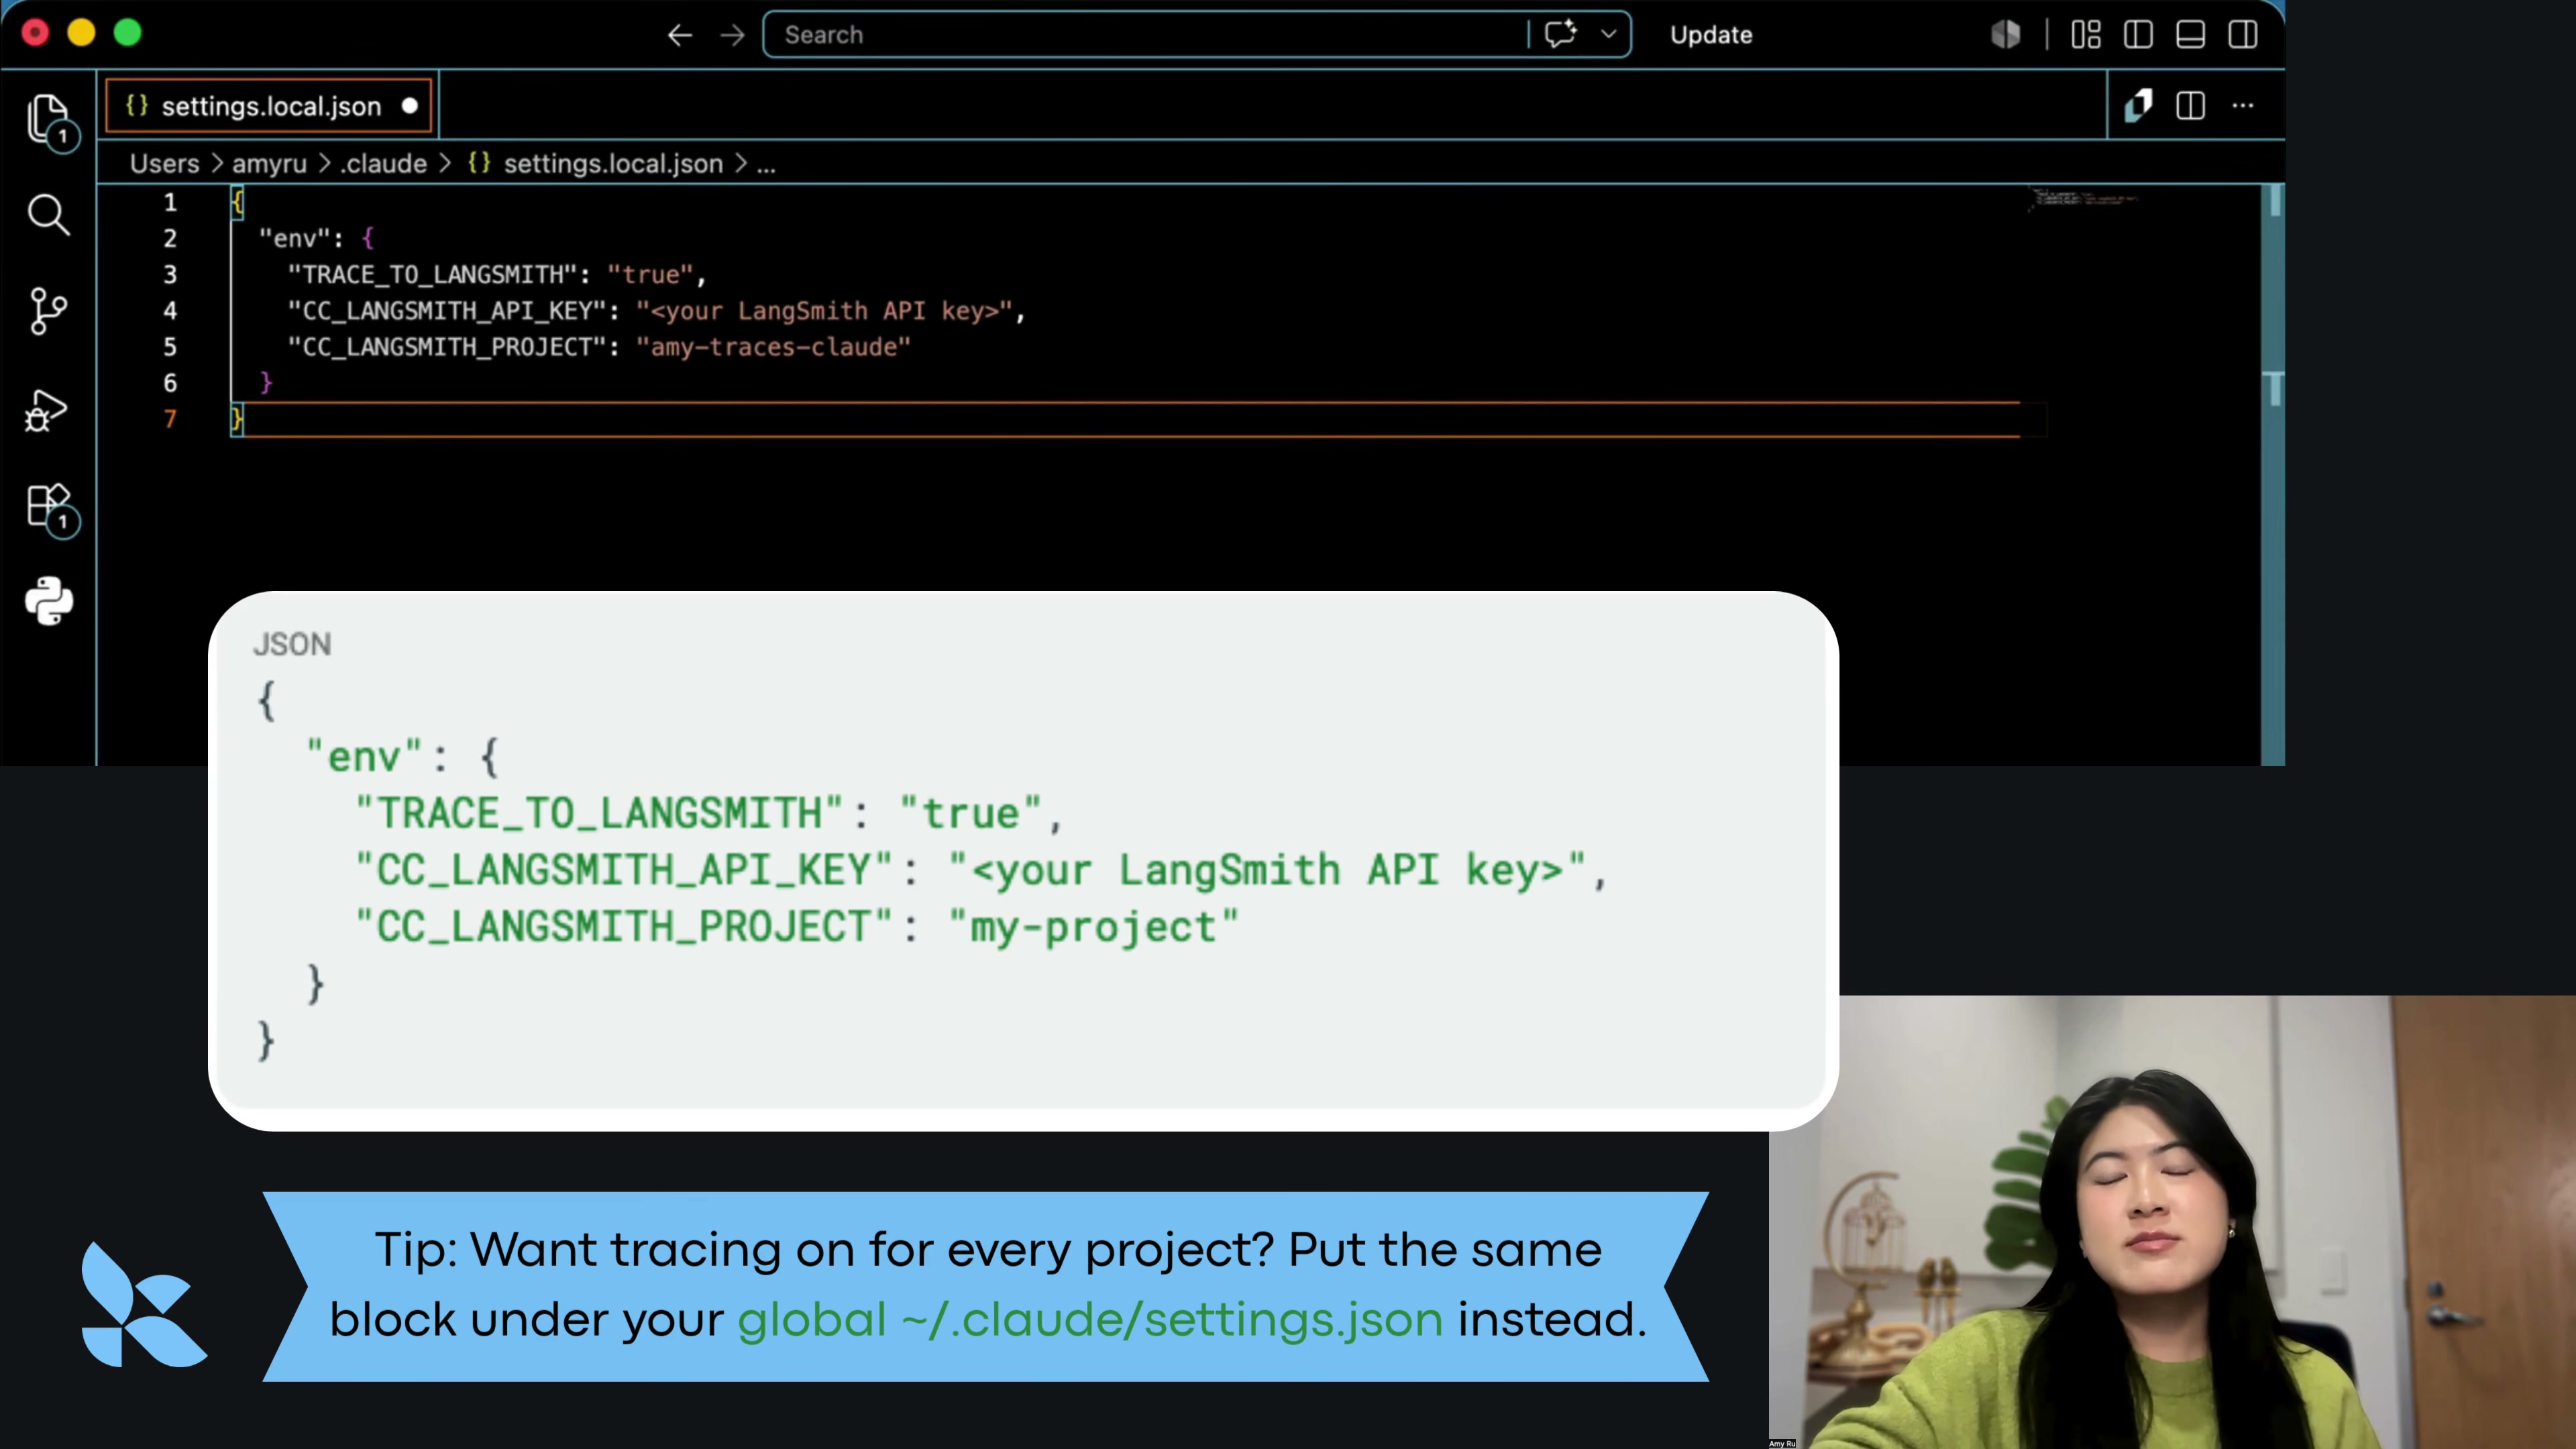This screenshot has width=2576, height=1449.
Task: Select the settings.local.json editor tab
Action: point(269,106)
